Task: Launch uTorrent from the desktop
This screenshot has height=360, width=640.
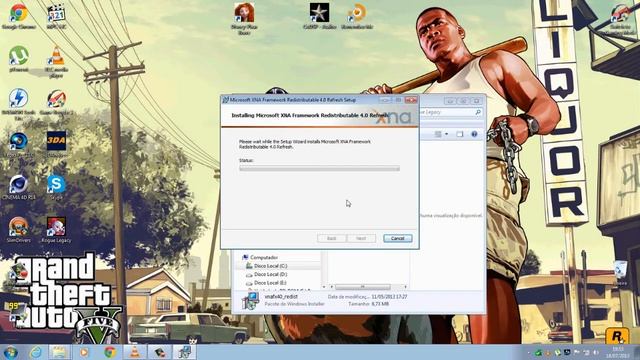Action: pyautogui.click(x=19, y=59)
